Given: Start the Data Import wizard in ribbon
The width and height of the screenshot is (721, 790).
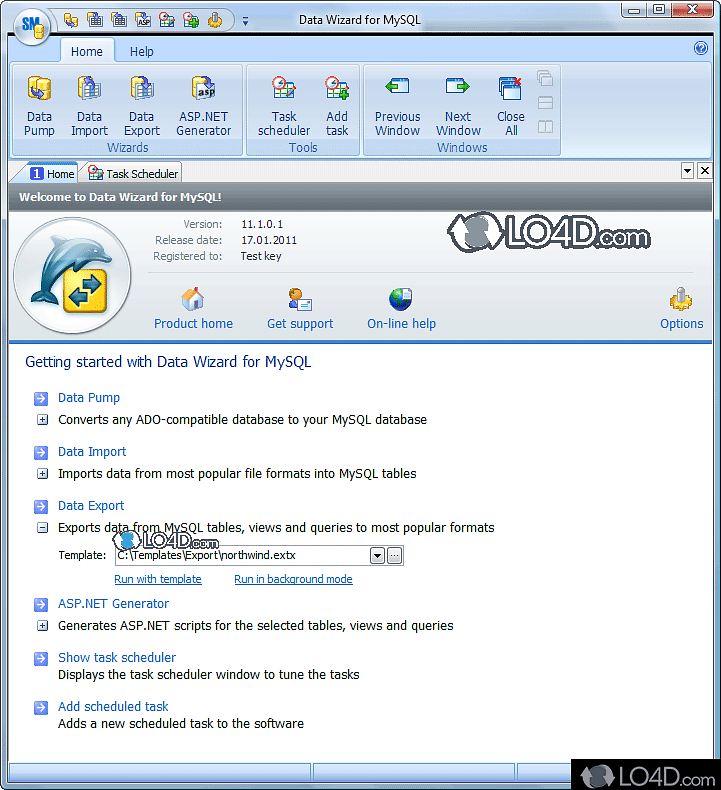Looking at the screenshot, I should [89, 106].
